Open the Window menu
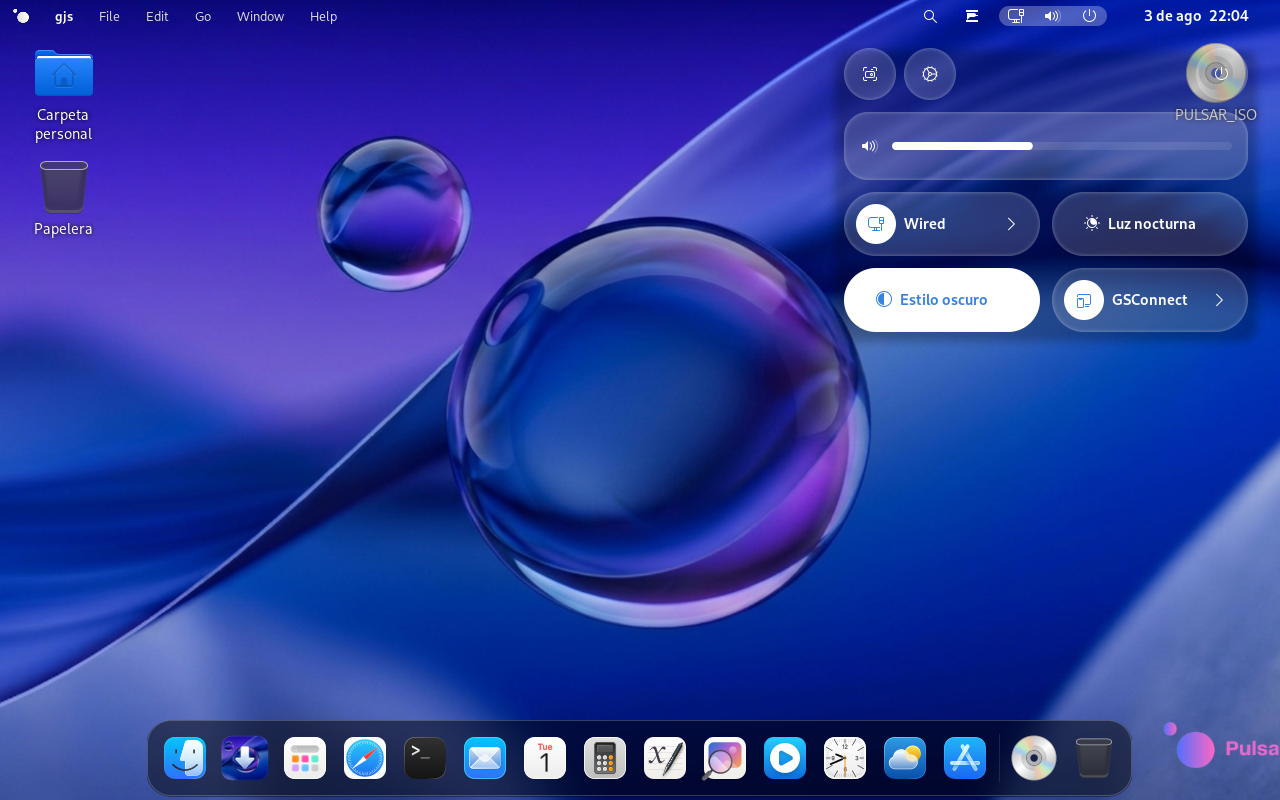 pos(260,16)
